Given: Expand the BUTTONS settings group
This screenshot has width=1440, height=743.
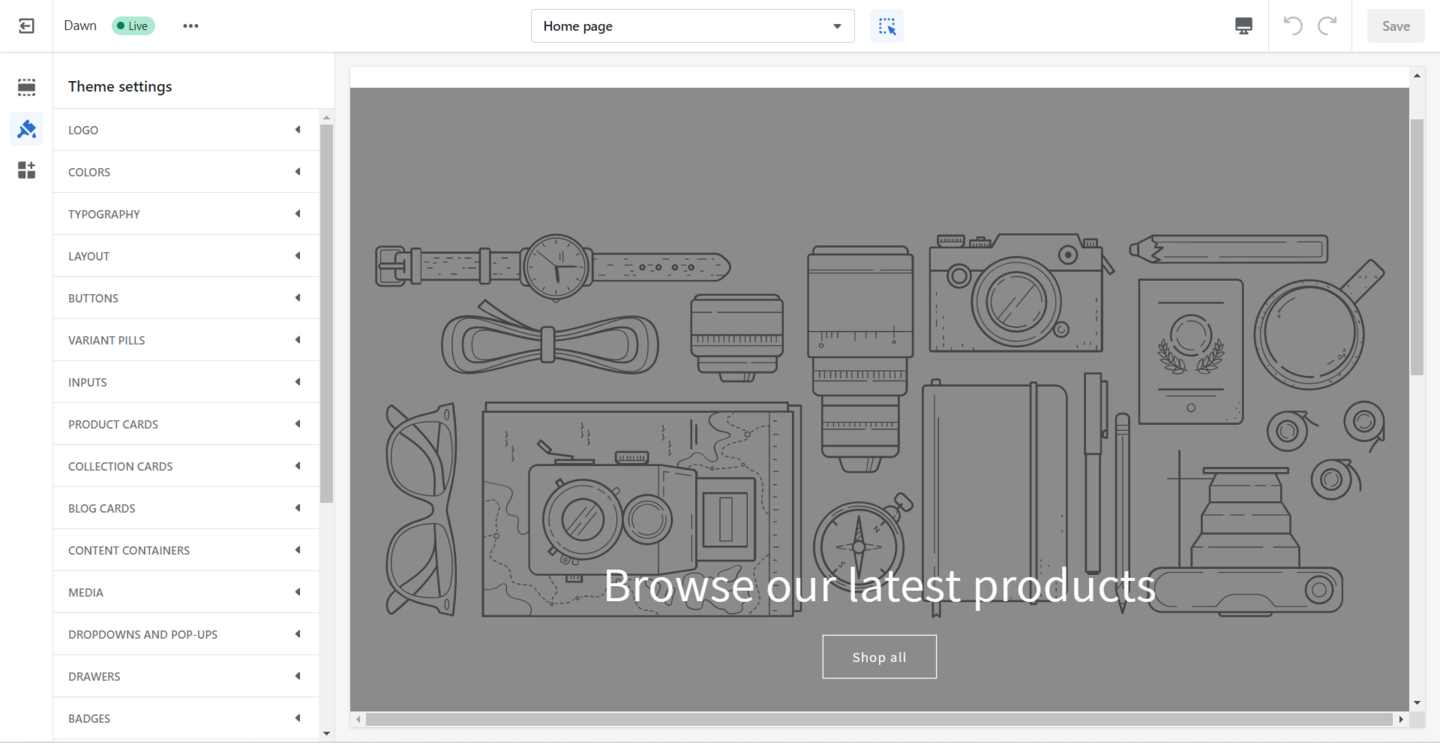Looking at the screenshot, I should click(x=185, y=297).
